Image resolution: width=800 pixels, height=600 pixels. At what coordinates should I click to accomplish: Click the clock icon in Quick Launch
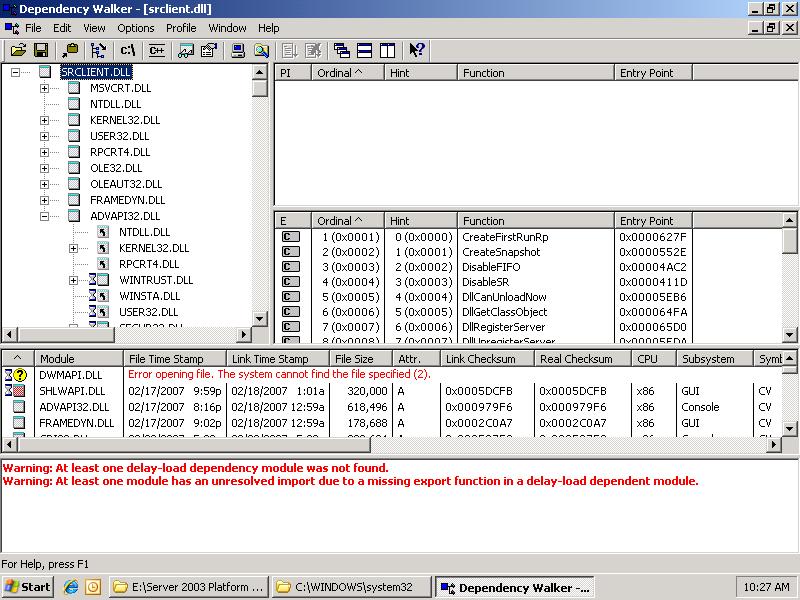tap(93, 587)
